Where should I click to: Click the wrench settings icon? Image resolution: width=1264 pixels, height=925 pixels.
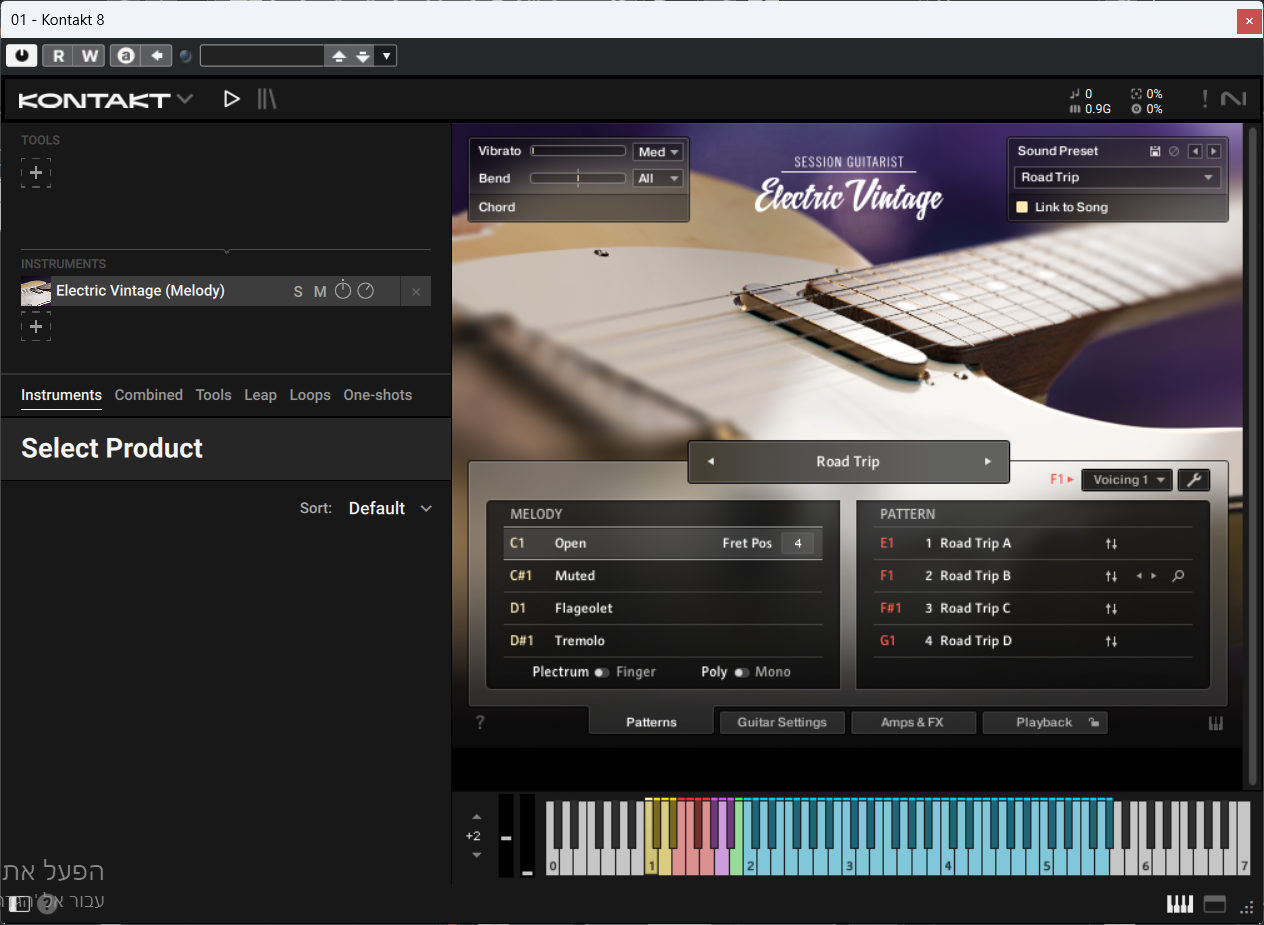pos(1193,480)
